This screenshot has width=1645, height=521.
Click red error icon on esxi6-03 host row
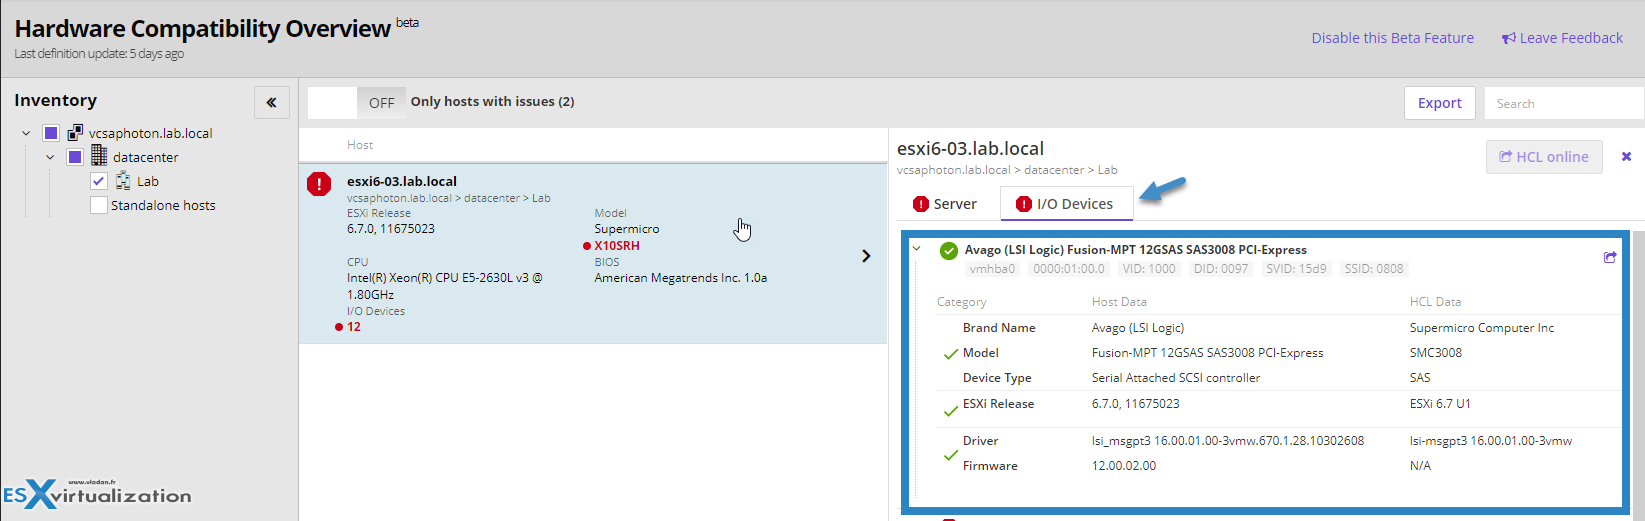(x=319, y=184)
